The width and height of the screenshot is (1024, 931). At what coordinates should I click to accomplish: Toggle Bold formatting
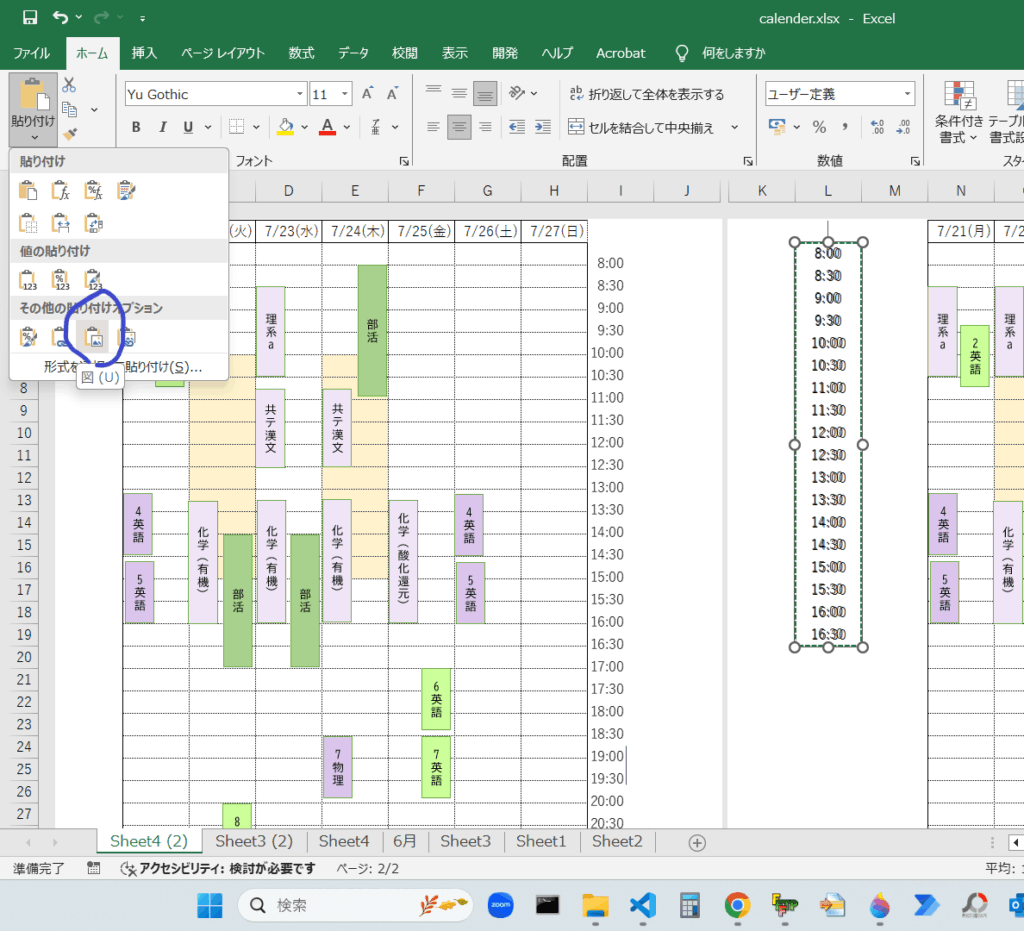pos(136,127)
